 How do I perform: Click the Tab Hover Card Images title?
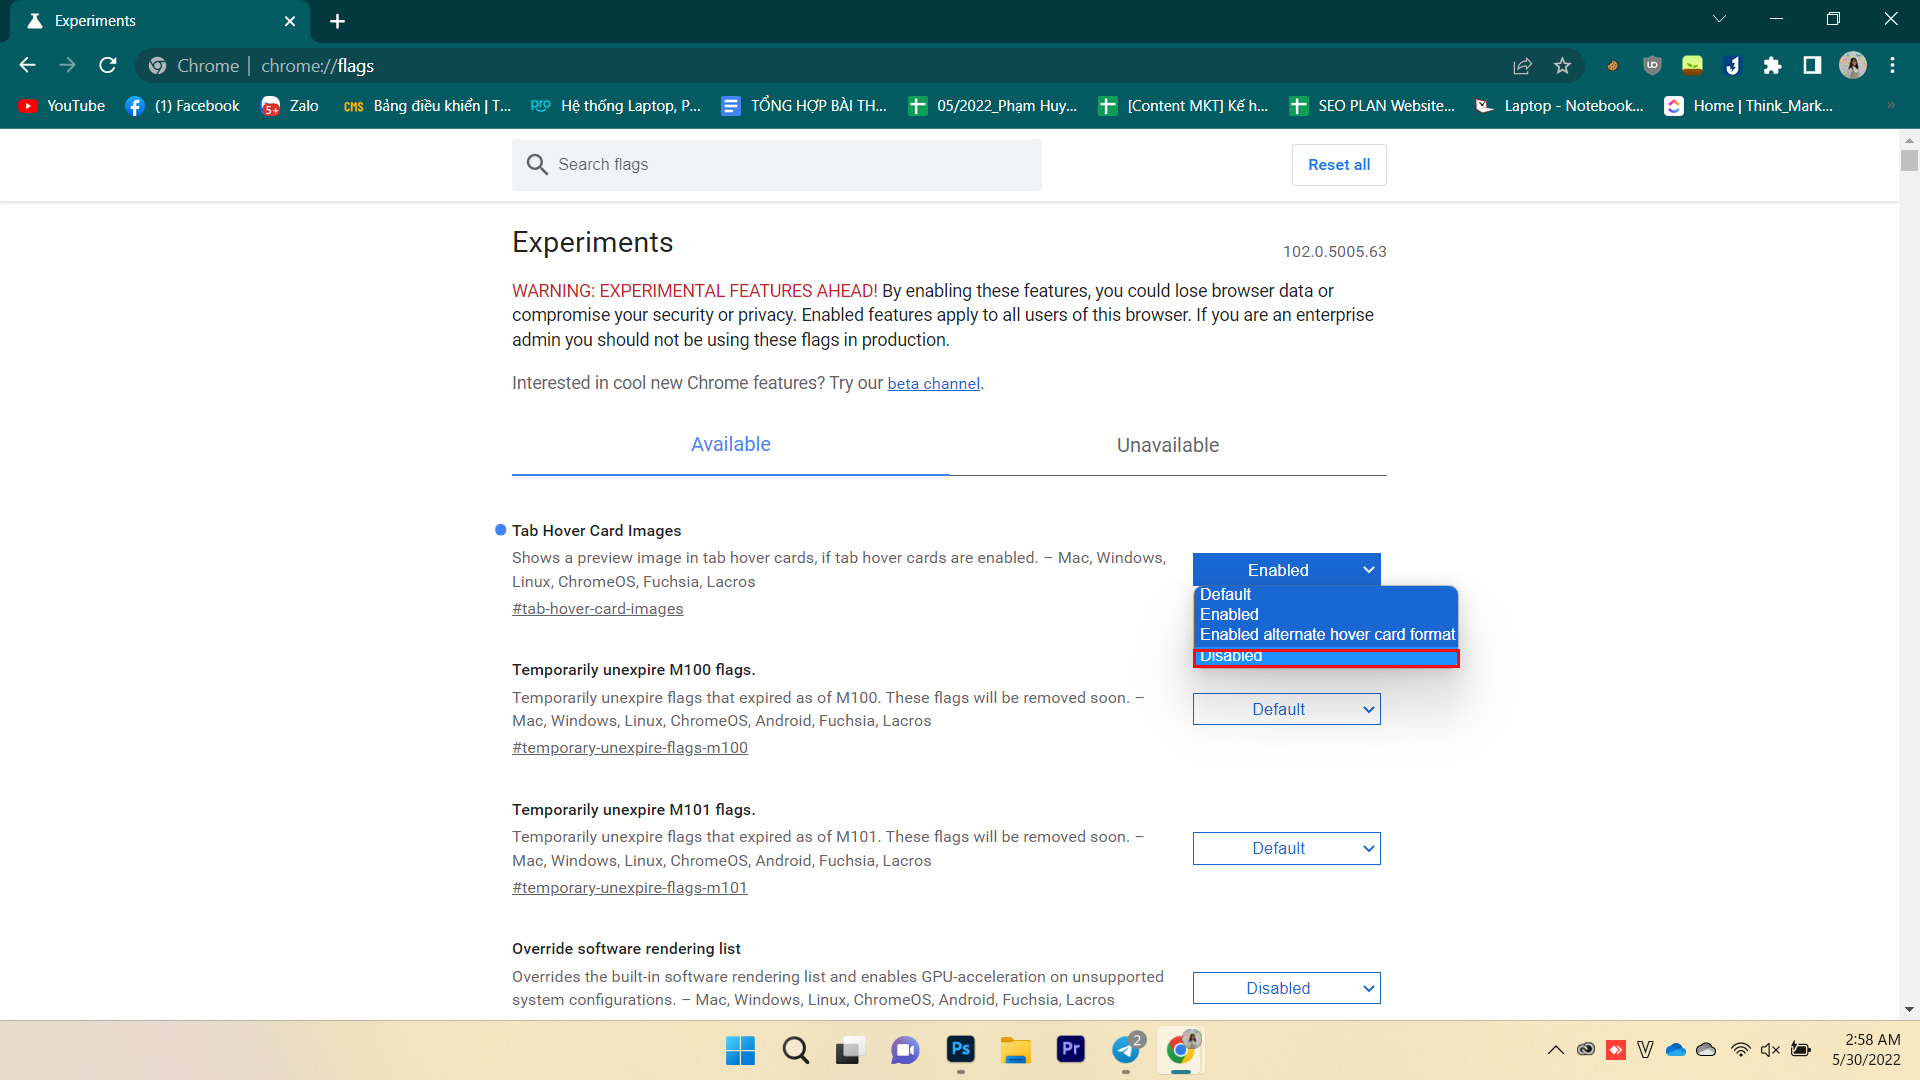[x=596, y=531]
